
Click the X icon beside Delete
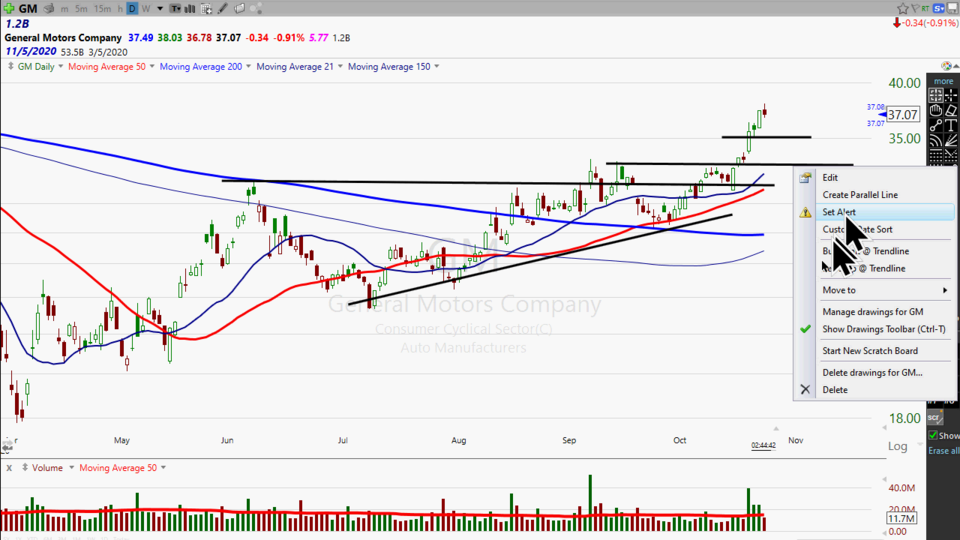tap(805, 389)
